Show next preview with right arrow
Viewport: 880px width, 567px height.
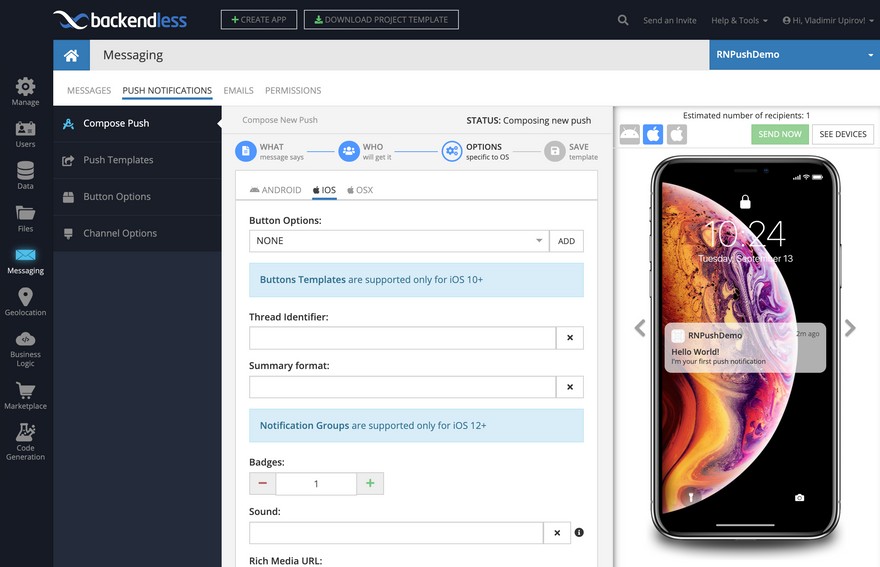850,328
